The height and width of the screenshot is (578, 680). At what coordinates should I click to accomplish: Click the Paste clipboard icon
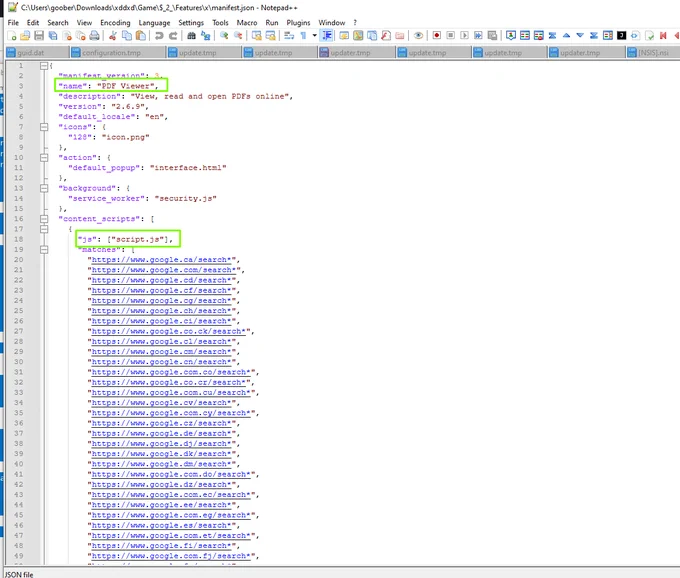(x=141, y=36)
